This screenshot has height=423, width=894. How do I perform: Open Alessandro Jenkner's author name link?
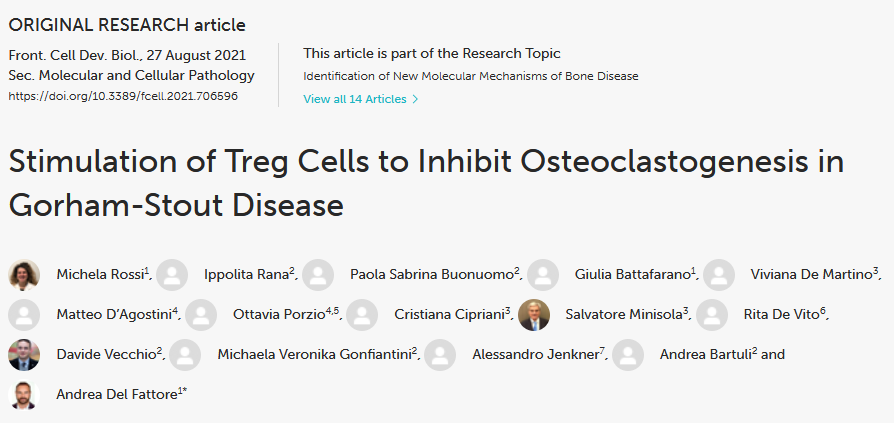pos(535,354)
